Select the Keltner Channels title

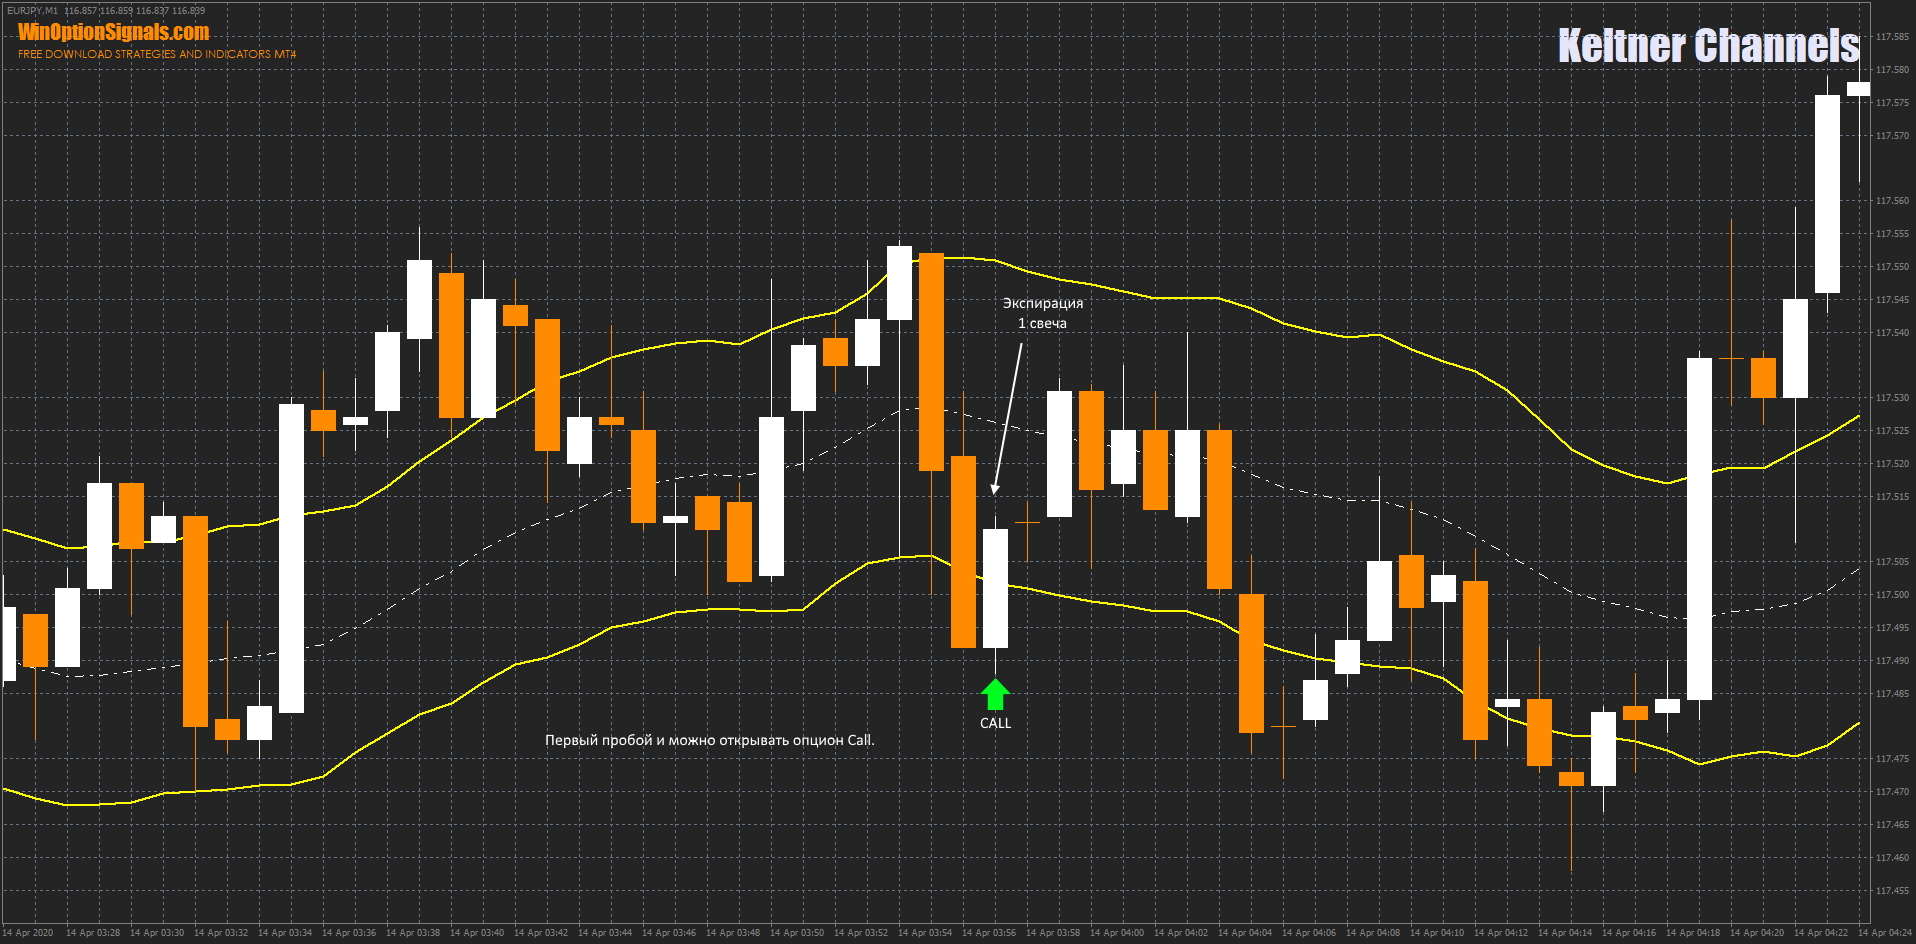pos(1708,46)
